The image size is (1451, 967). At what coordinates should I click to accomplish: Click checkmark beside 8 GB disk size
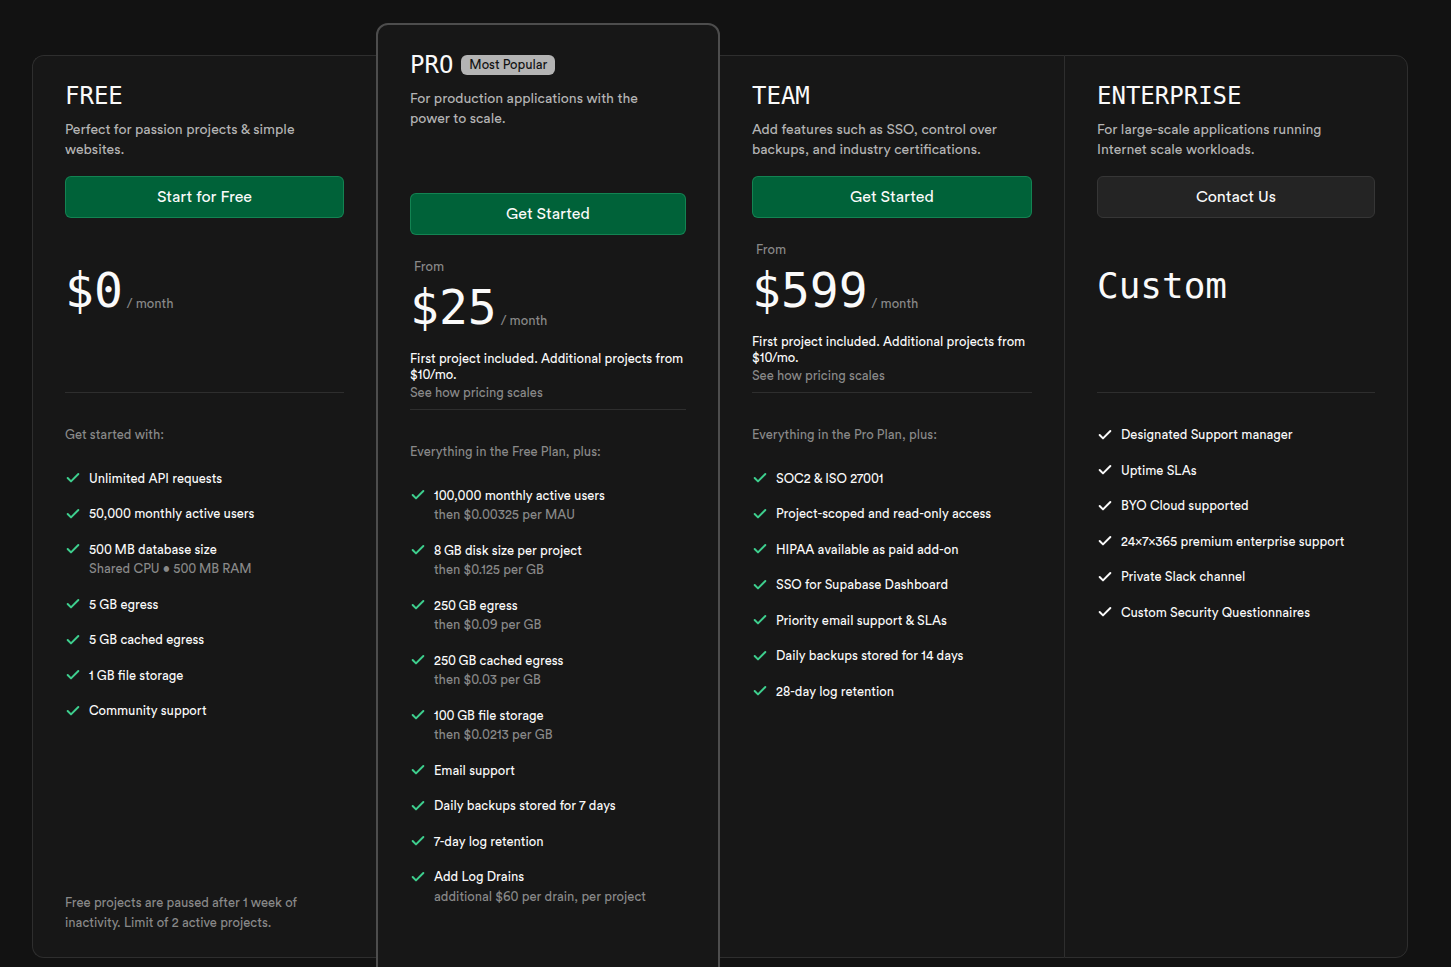click(418, 550)
